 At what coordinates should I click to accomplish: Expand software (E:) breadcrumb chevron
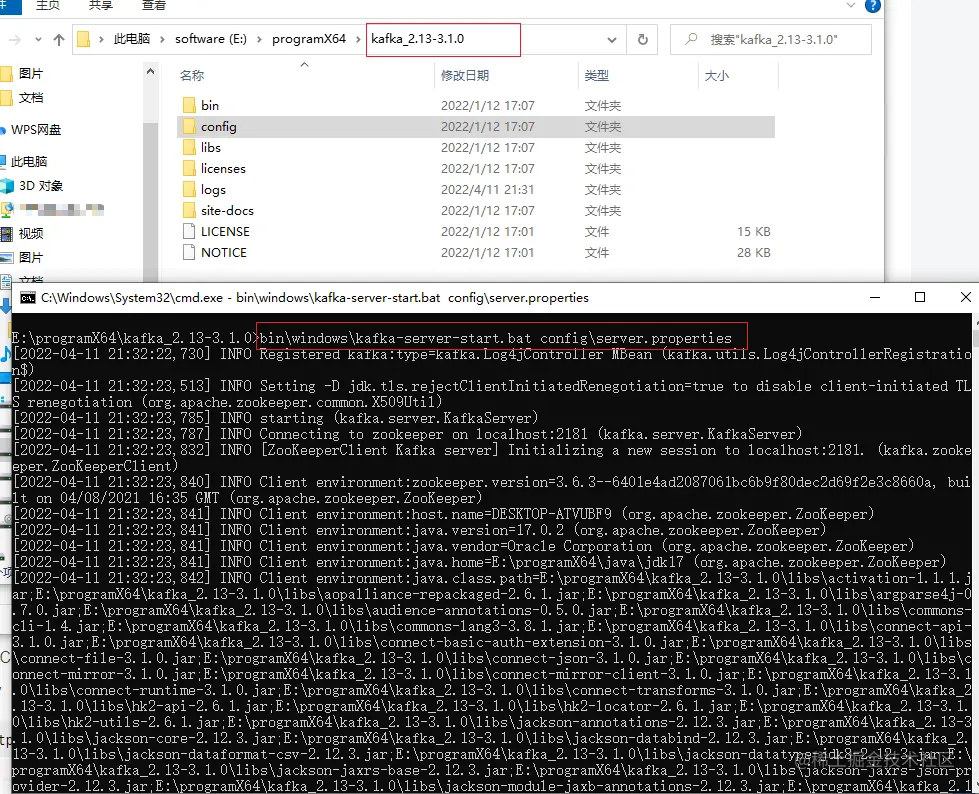pos(259,39)
